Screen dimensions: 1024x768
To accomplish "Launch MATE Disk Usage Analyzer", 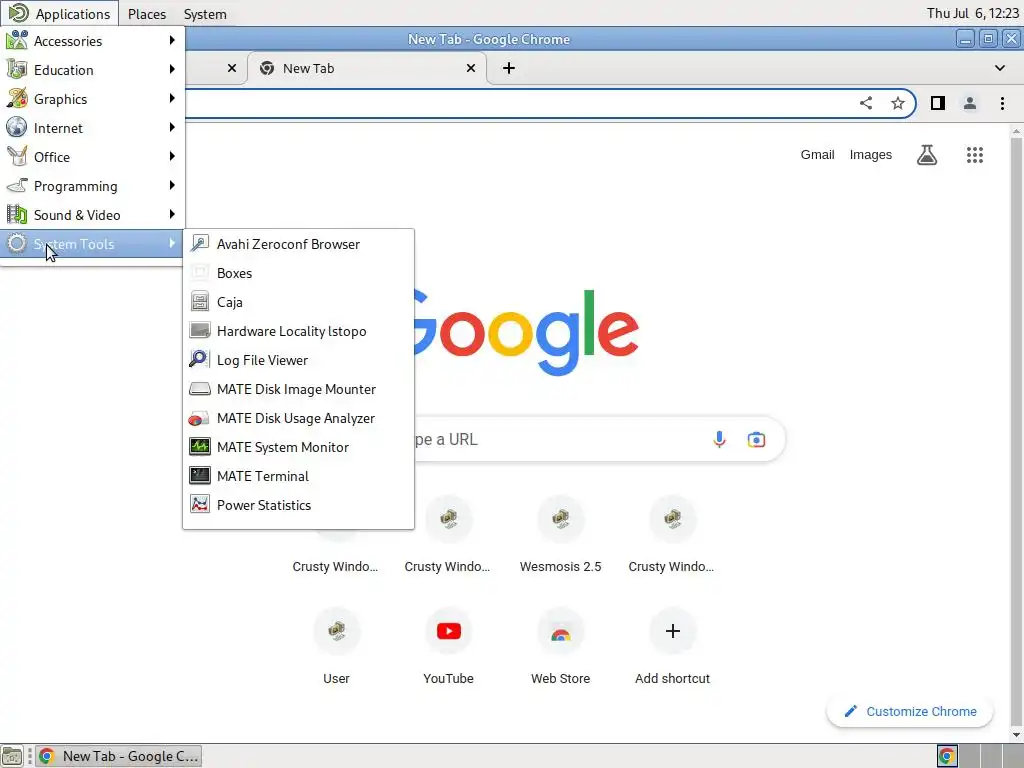I will [298, 418].
